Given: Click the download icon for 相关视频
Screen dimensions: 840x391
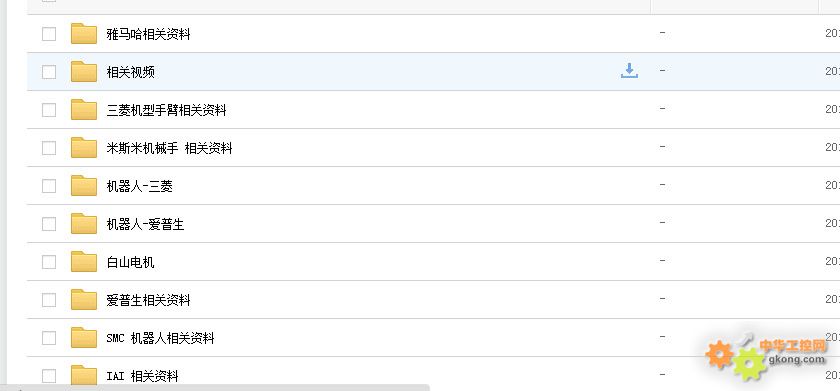Looking at the screenshot, I should [629, 71].
